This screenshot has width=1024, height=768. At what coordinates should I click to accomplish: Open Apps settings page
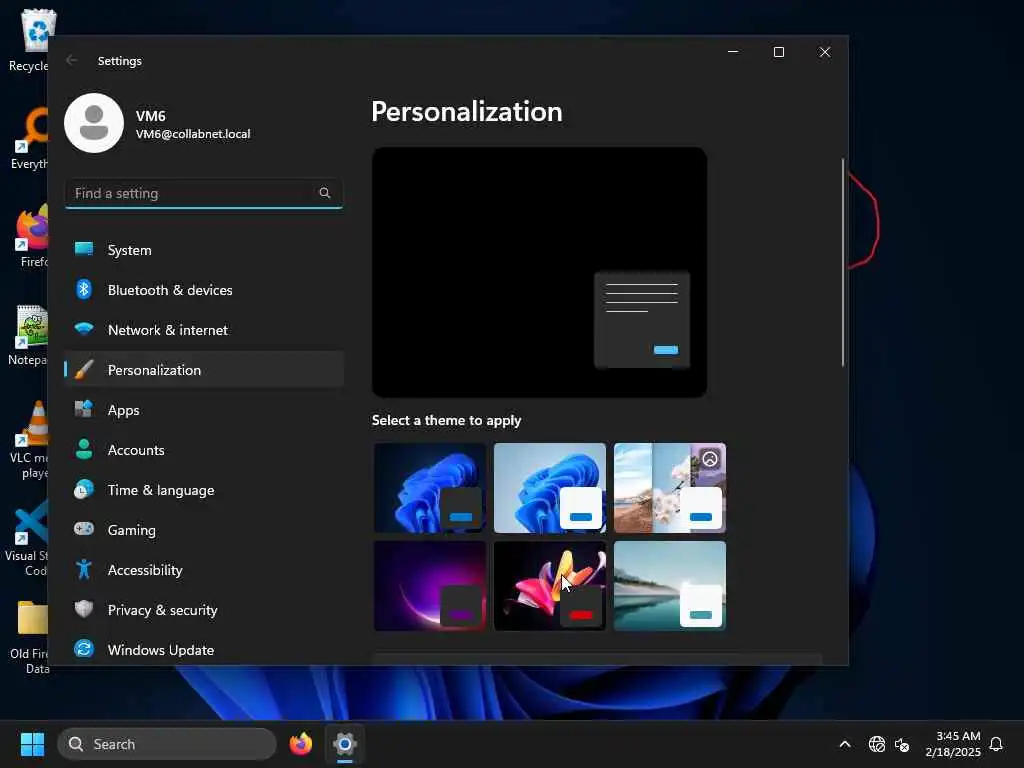[x=204, y=410]
